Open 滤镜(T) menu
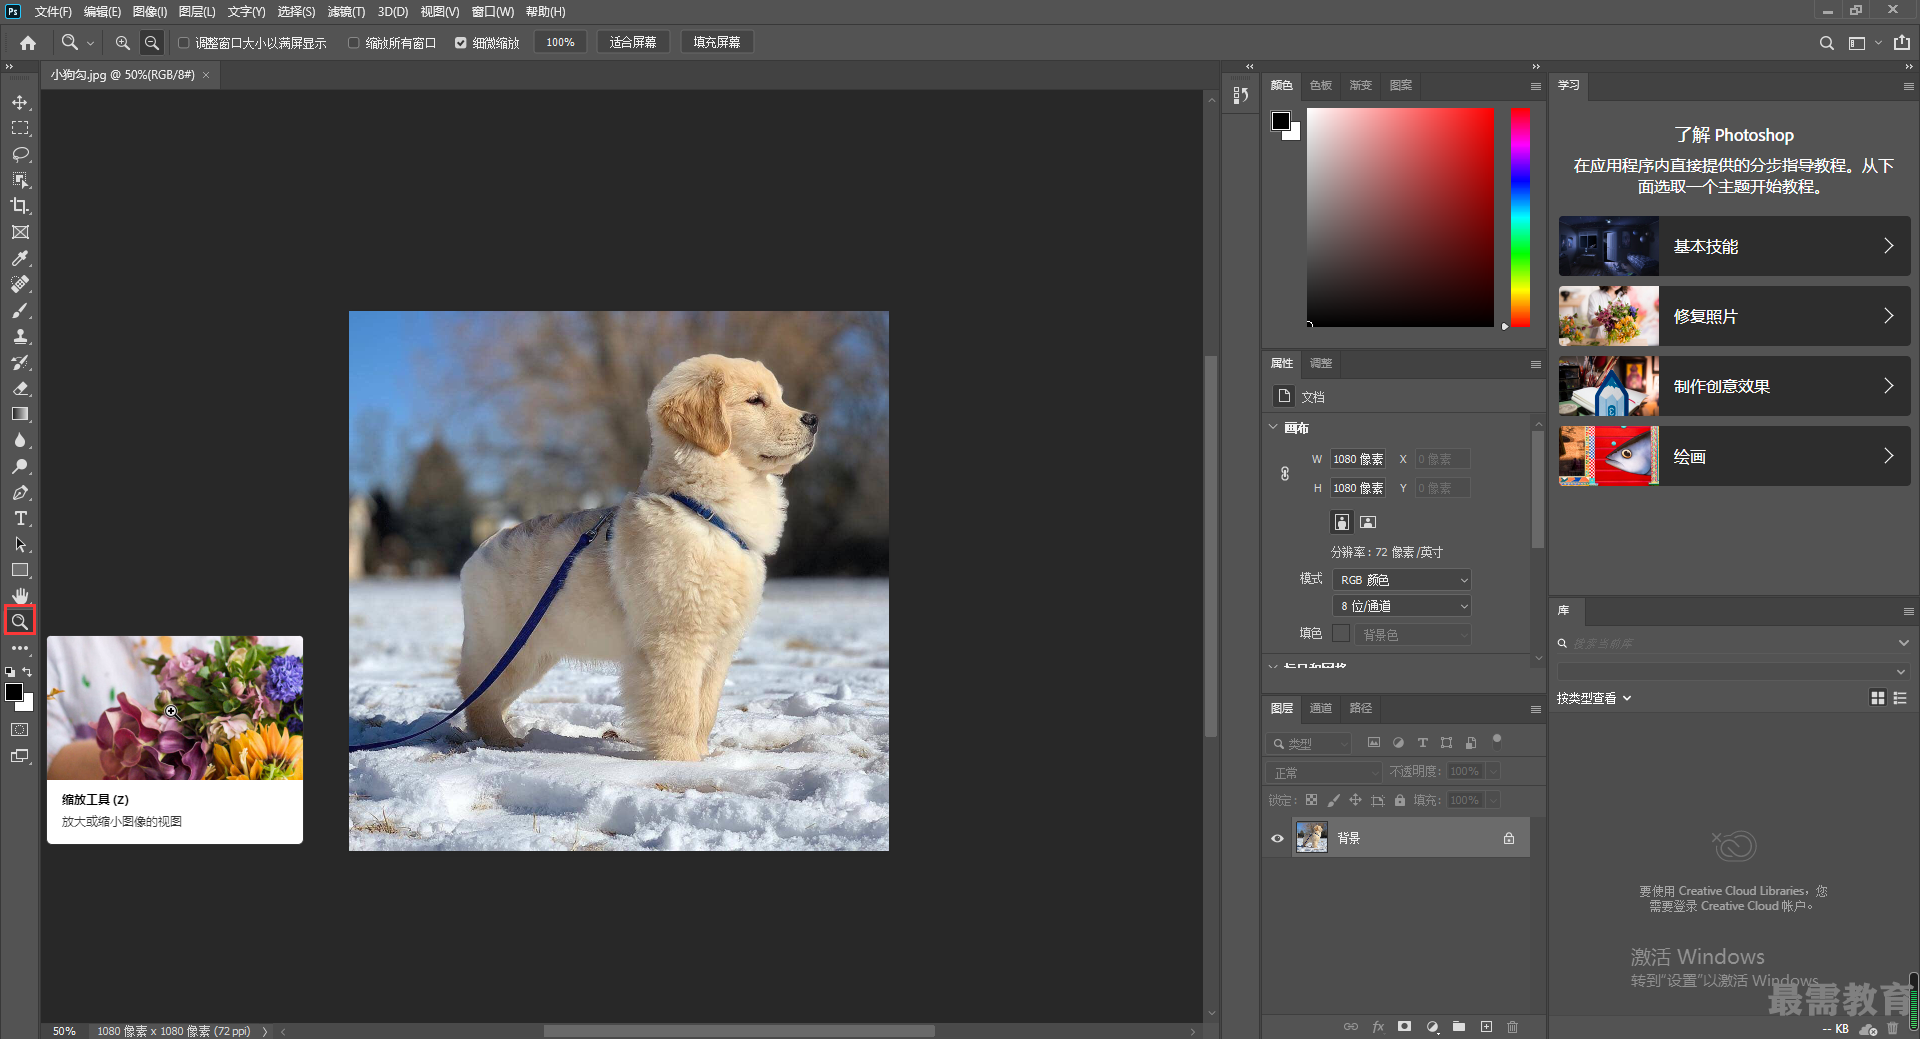The image size is (1920, 1039). tap(346, 12)
